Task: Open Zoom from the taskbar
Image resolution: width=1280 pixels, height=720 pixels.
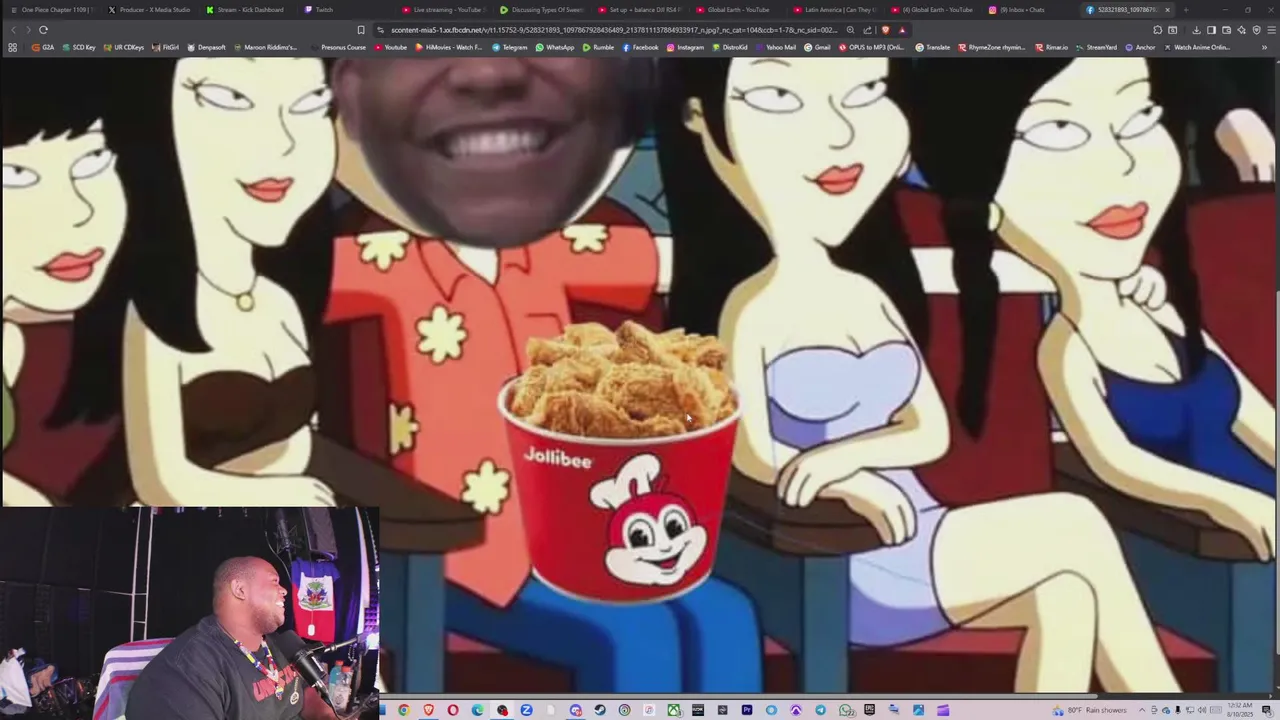Action: click(x=525, y=710)
